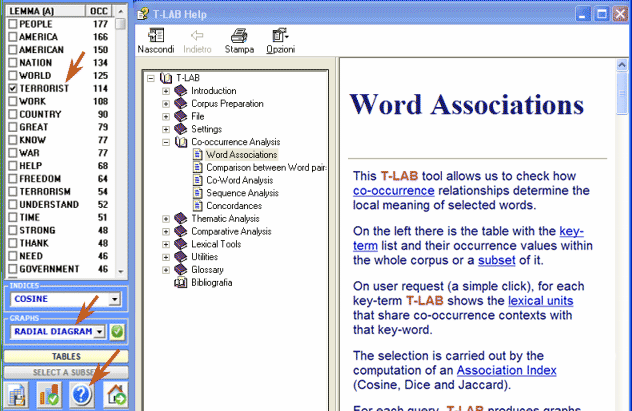The height and width of the screenshot is (411, 632).
Task: Click the lemma list scroll up arrow
Action: click(x=121, y=11)
